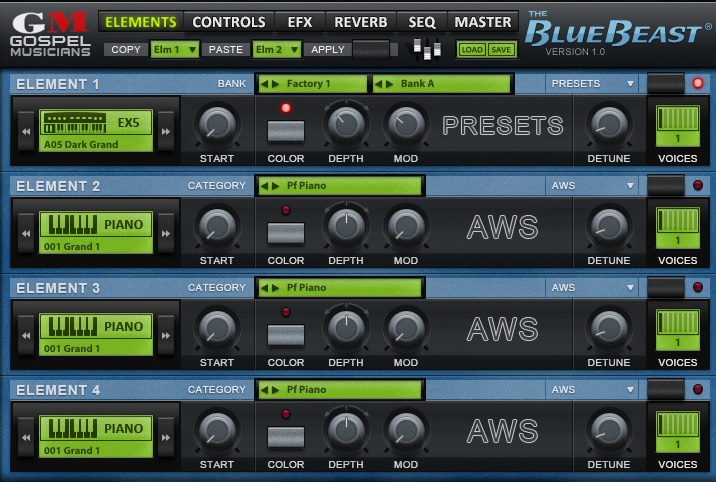Click the Element 1 VOICES display
Screen dimensions: 716x482
678,126
